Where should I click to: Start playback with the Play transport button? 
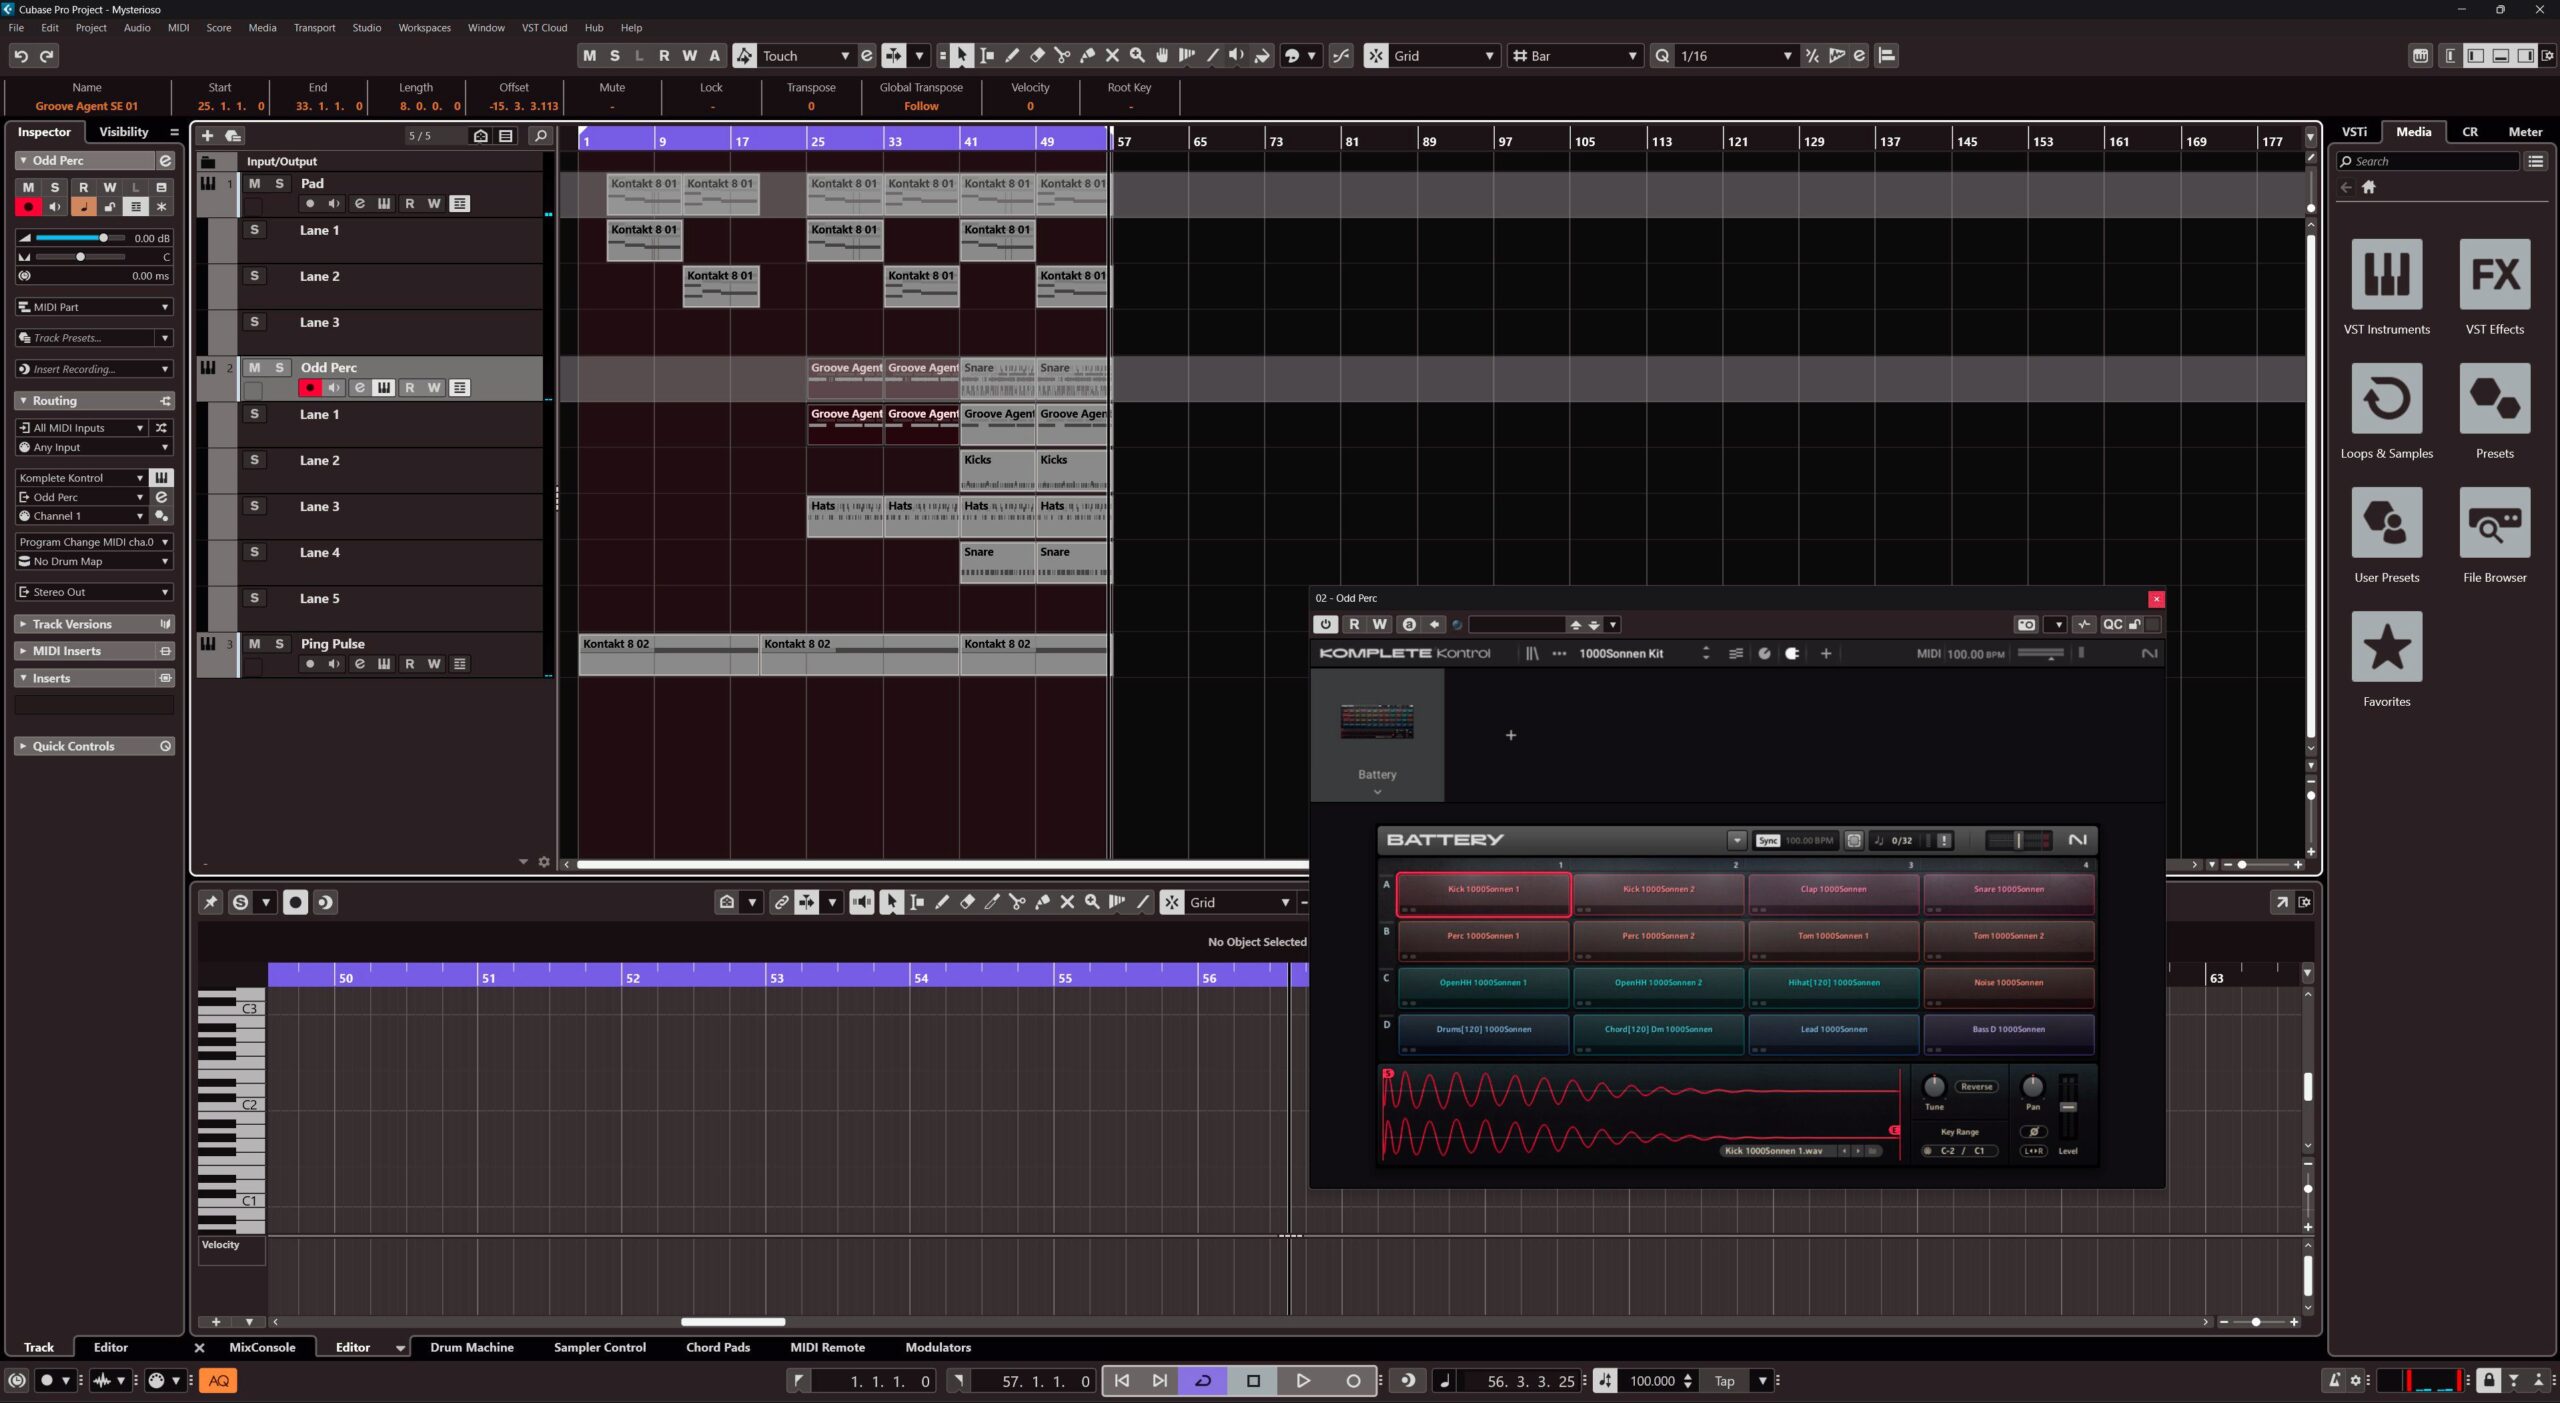(1303, 1381)
